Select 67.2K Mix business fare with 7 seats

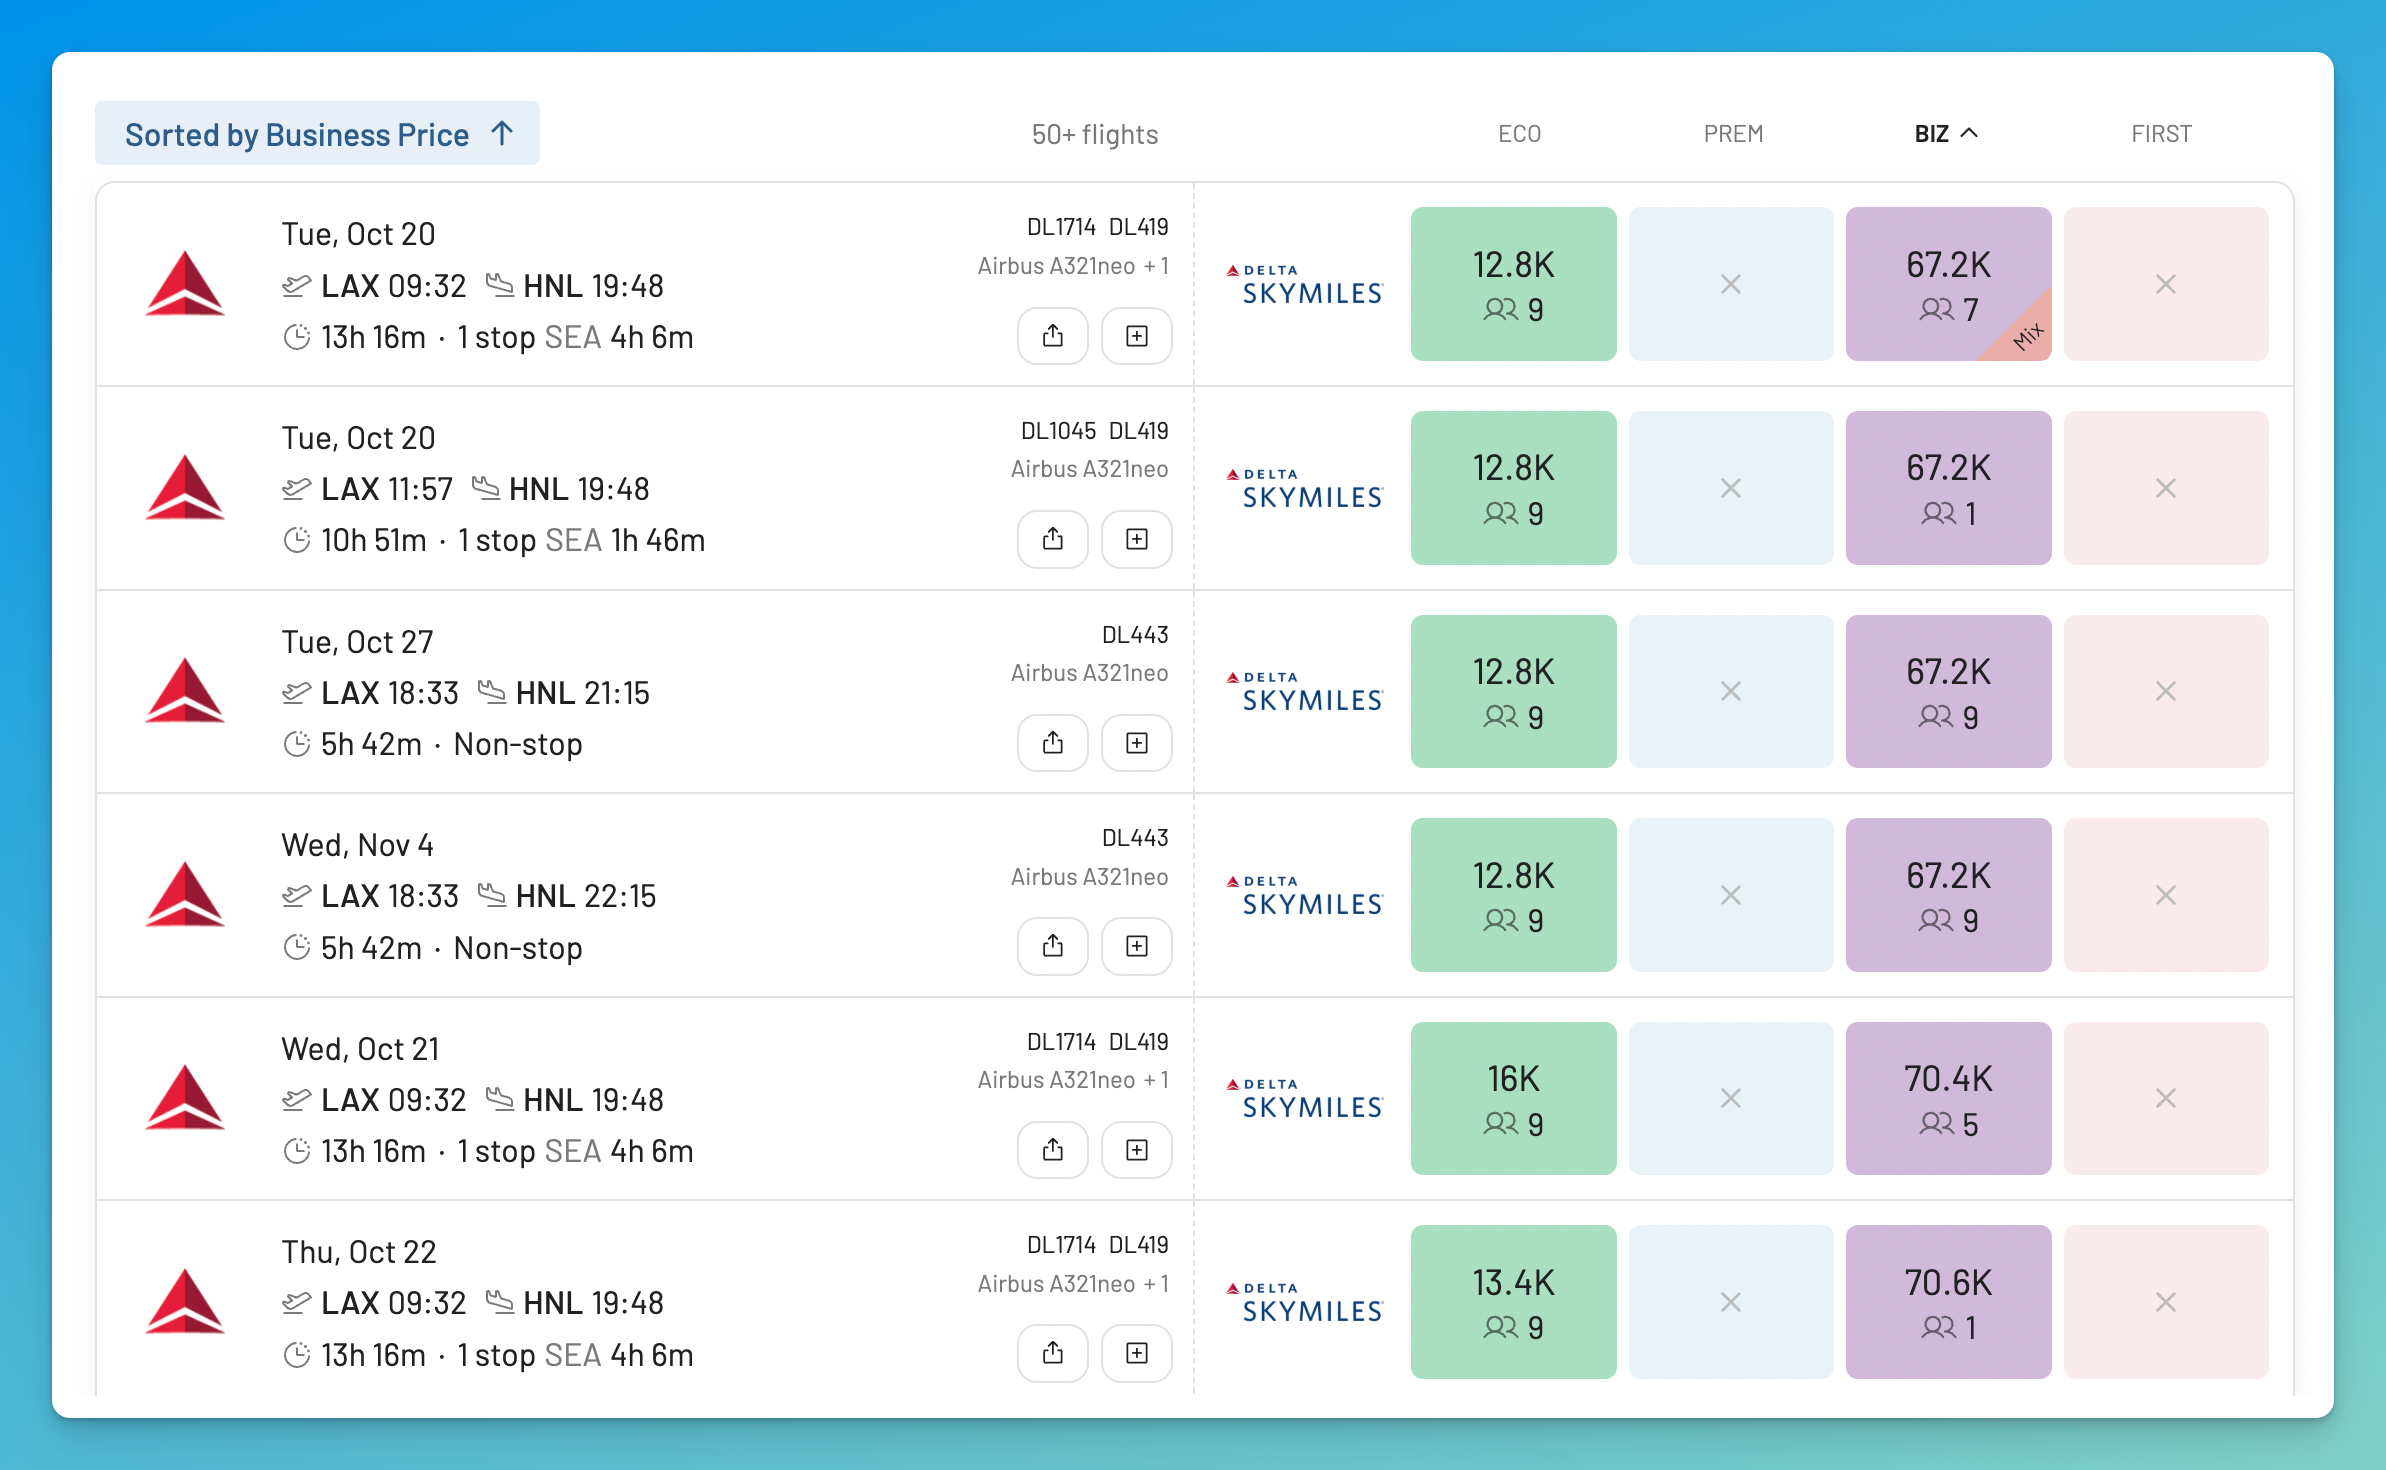pos(1948,284)
